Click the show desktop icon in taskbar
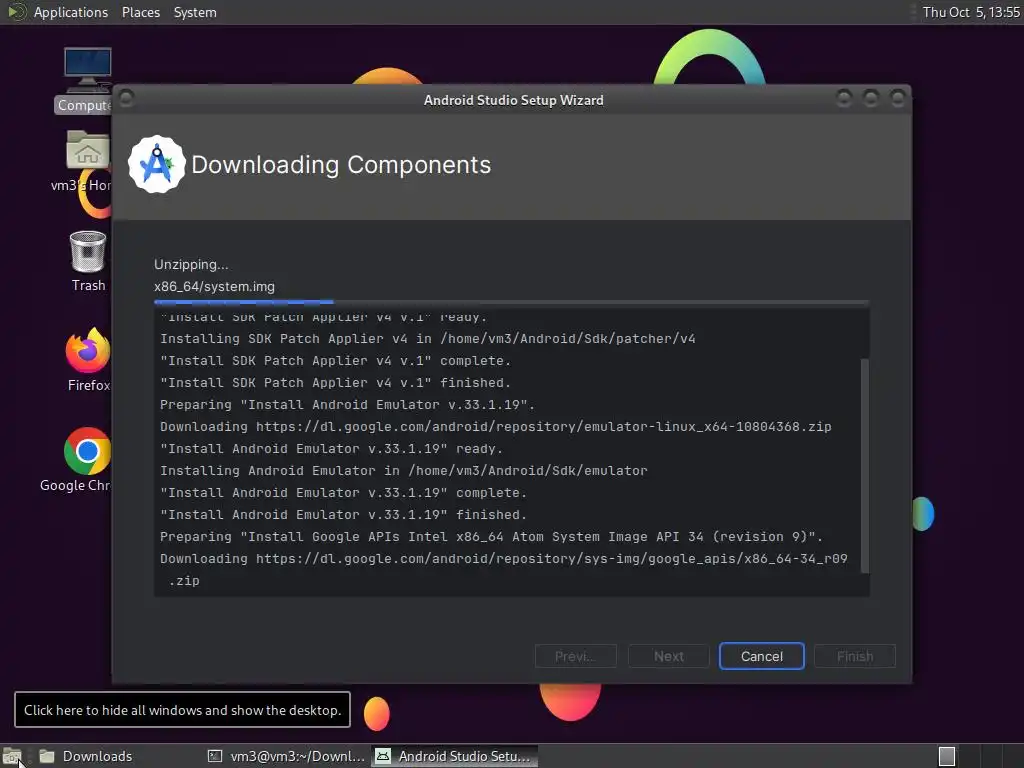Screen dimensions: 1024x768 pos(12,756)
